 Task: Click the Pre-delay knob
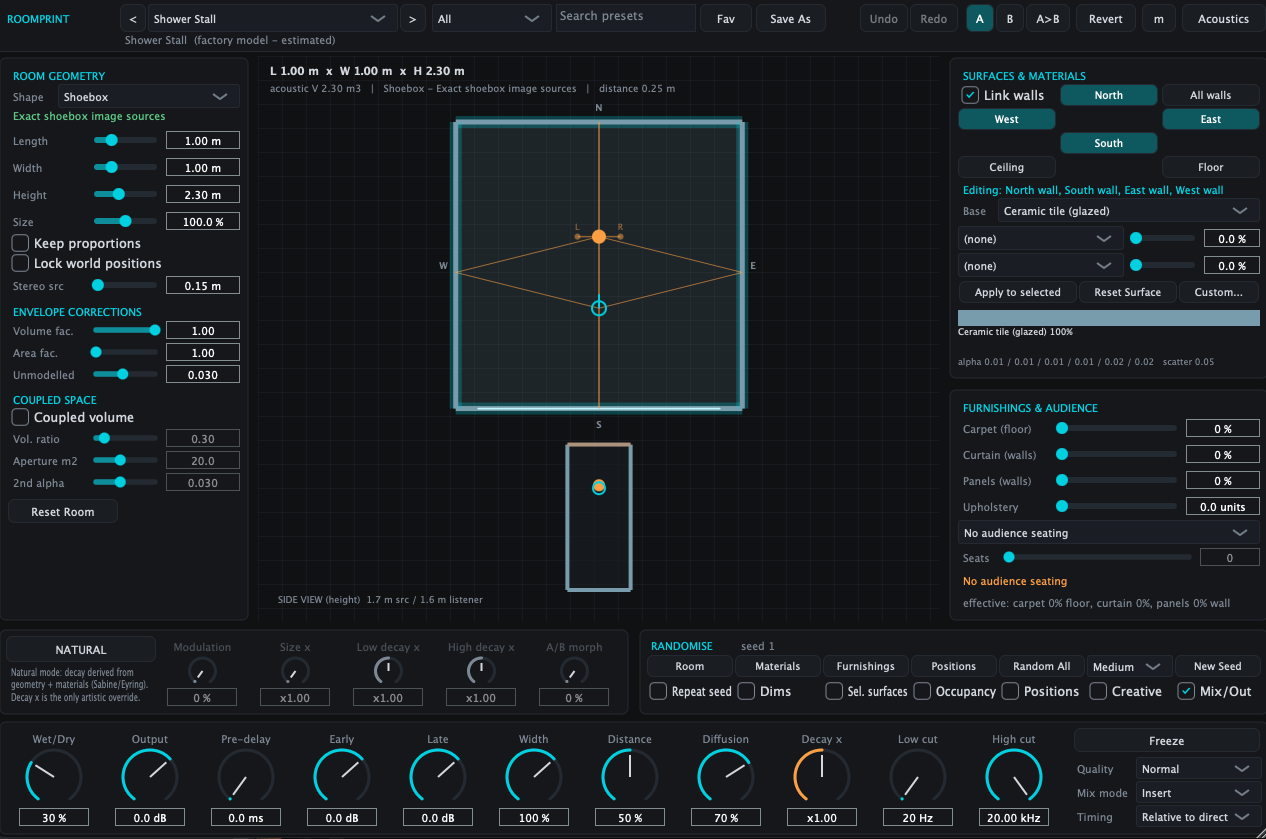point(246,778)
